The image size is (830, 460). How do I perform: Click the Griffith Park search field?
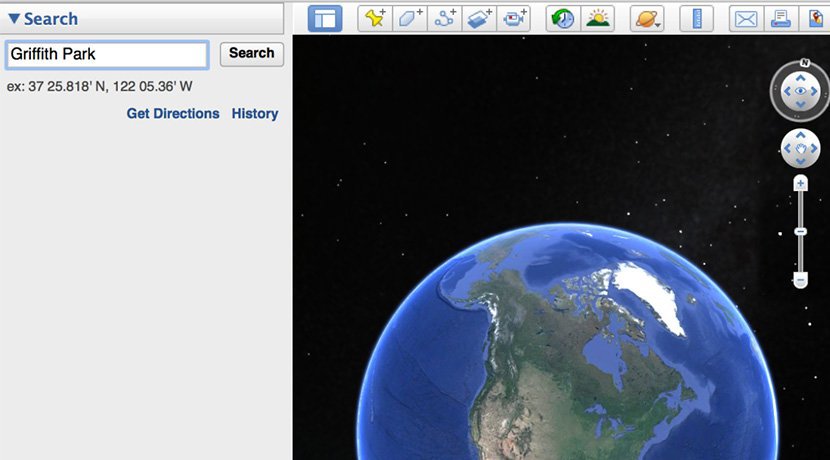(x=107, y=55)
